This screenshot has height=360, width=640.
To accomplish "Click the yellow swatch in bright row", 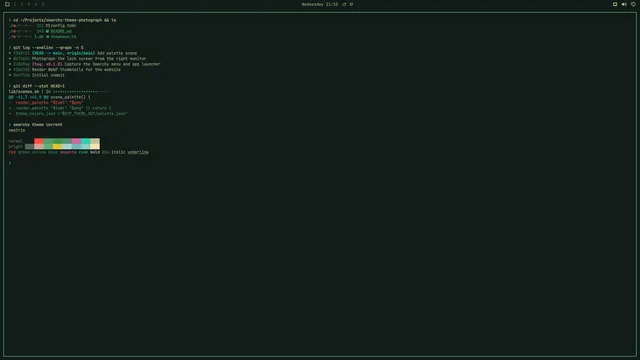I will tap(58, 147).
